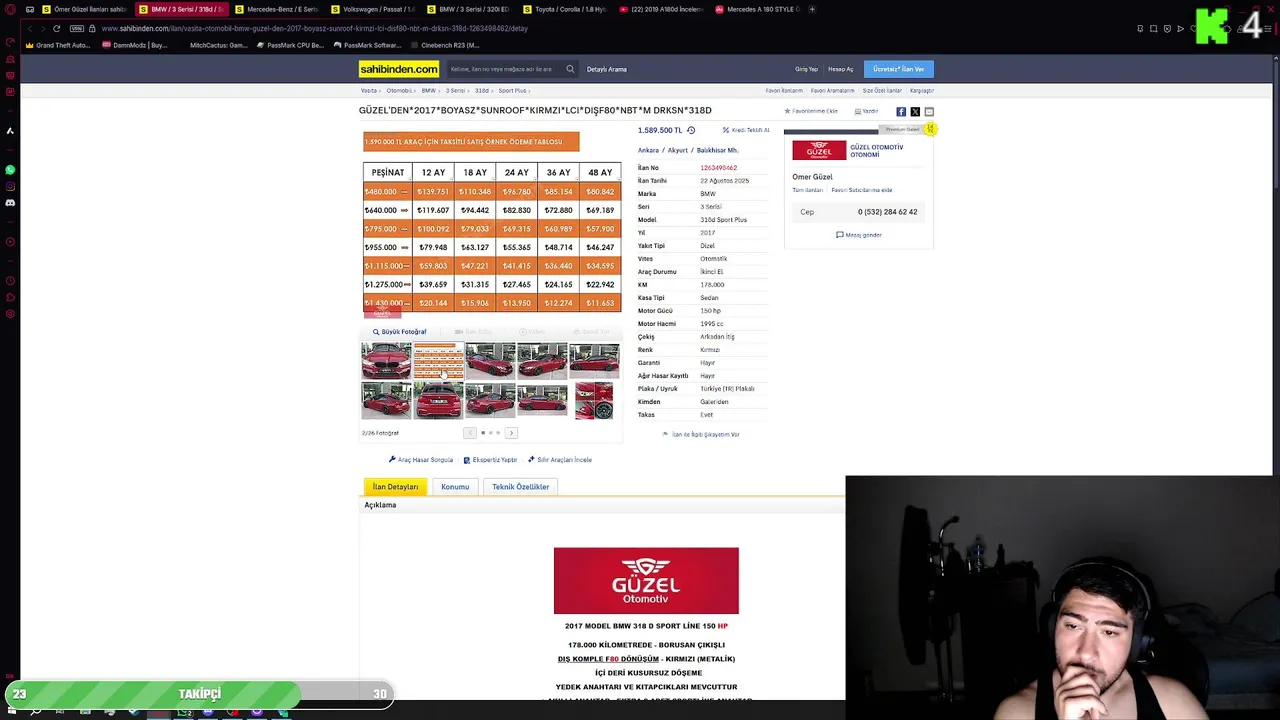Viewport: 1280px width, 720px height.
Task: Click the Ücretsiz İlan Ver button
Action: pos(898,69)
